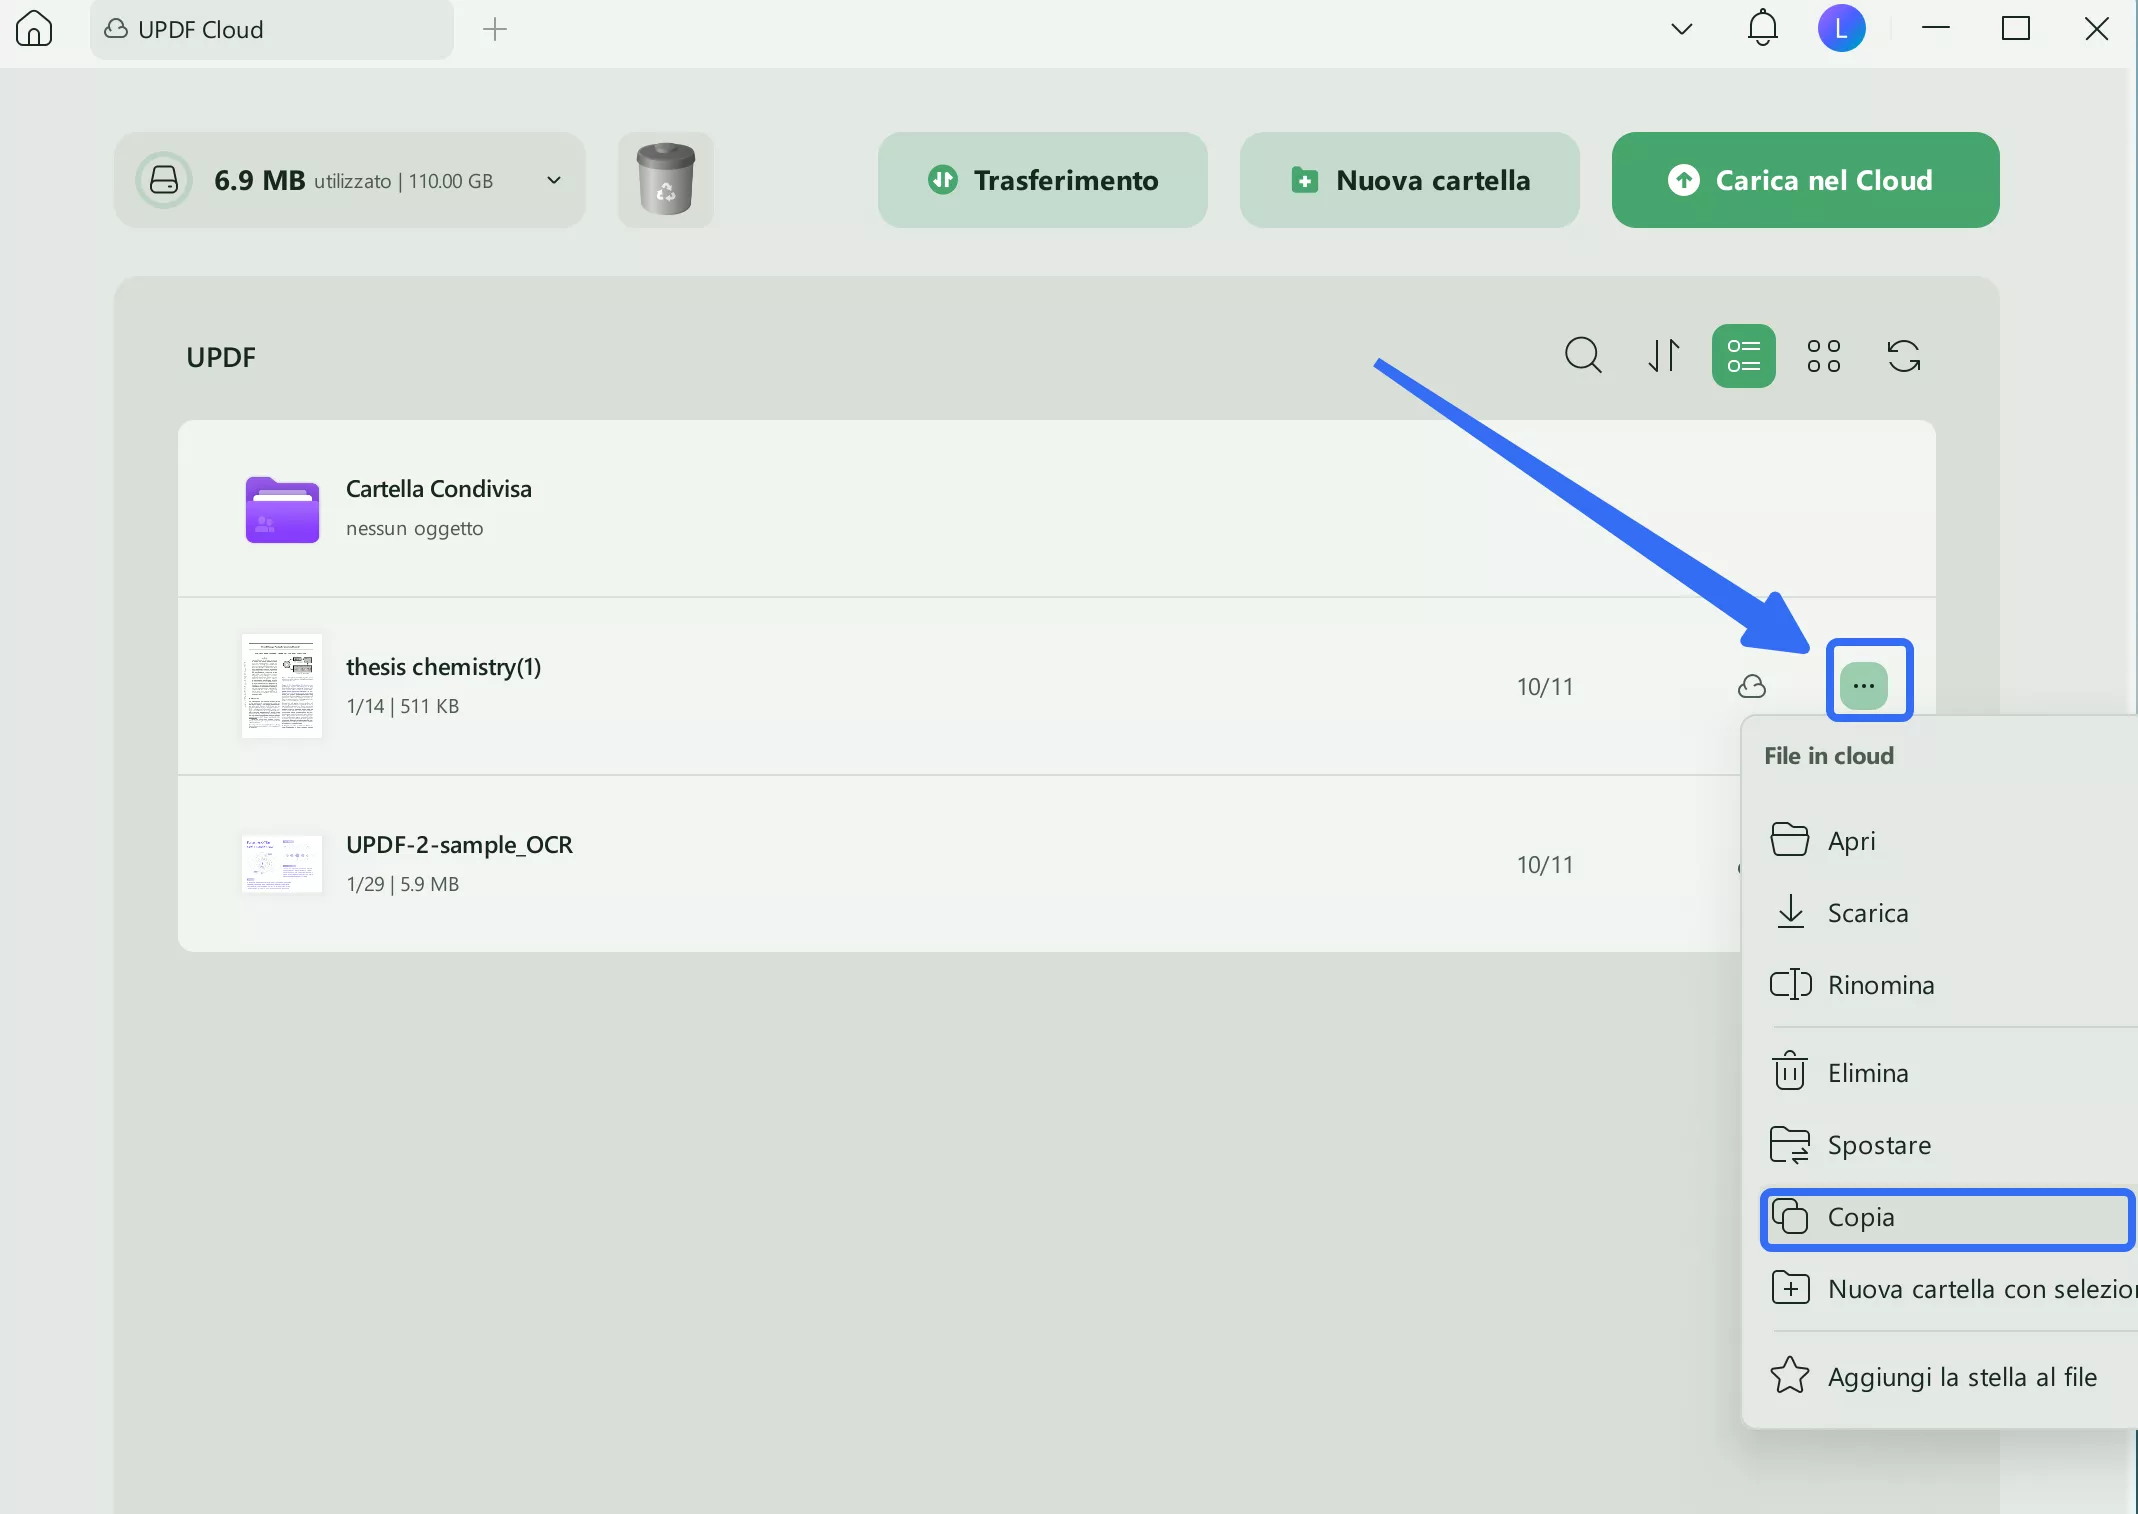Open the notifications bell
The width and height of the screenshot is (2138, 1514).
coord(1762,28)
